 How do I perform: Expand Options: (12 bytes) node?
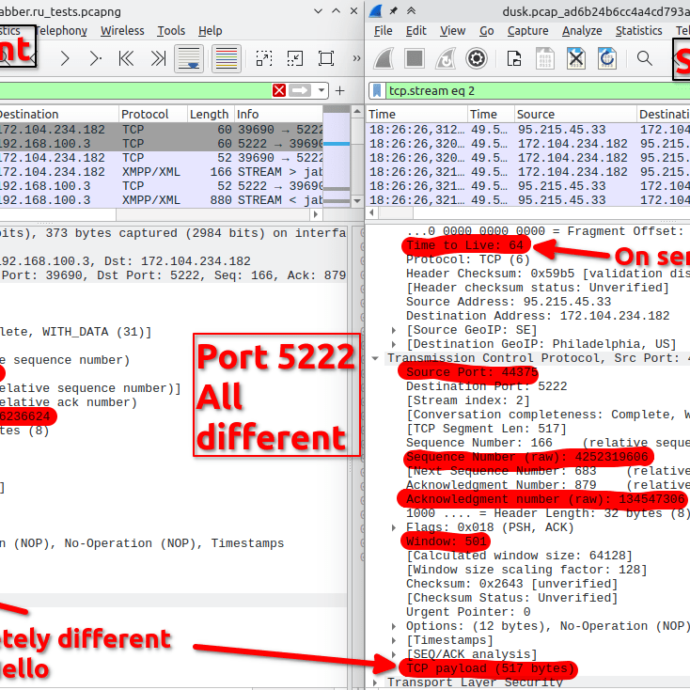click(393, 626)
